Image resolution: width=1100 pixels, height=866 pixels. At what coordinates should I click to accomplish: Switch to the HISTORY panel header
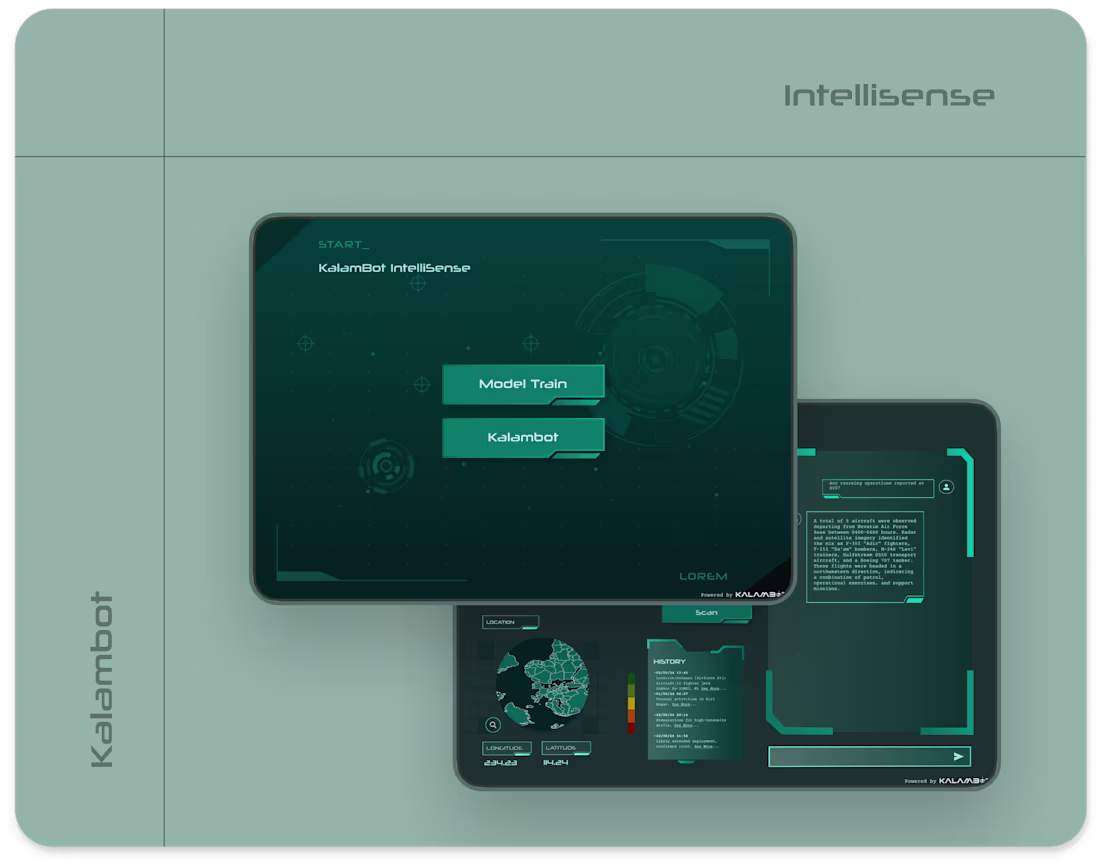(671, 661)
